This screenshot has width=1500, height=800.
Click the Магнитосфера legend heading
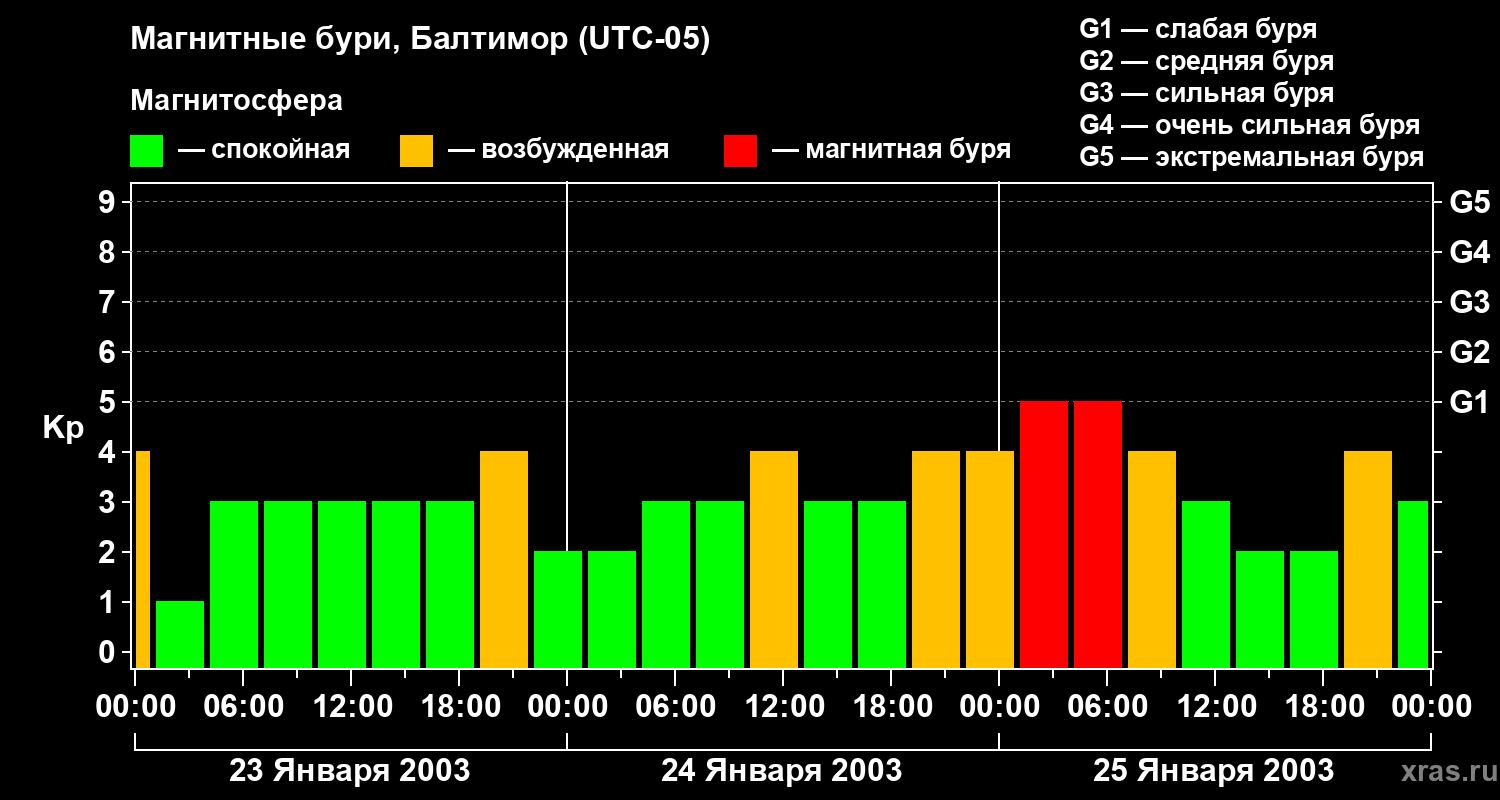(x=236, y=101)
